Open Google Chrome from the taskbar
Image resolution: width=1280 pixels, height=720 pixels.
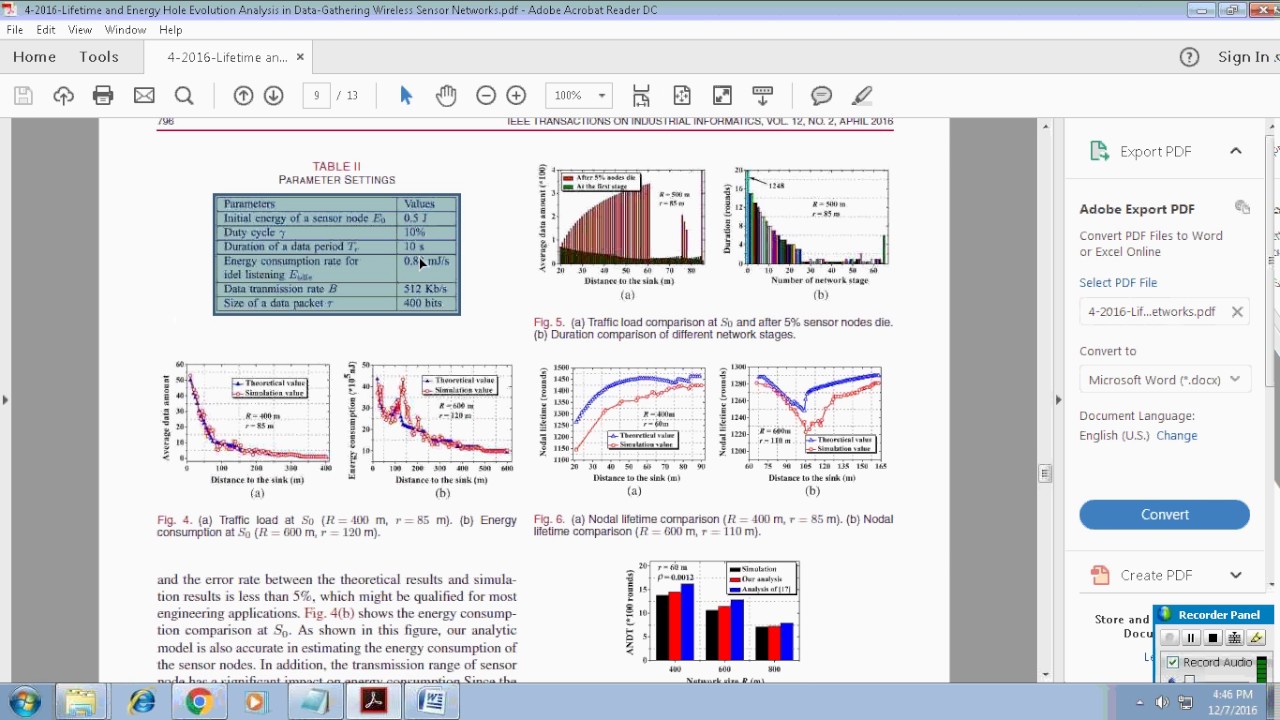[x=199, y=702]
